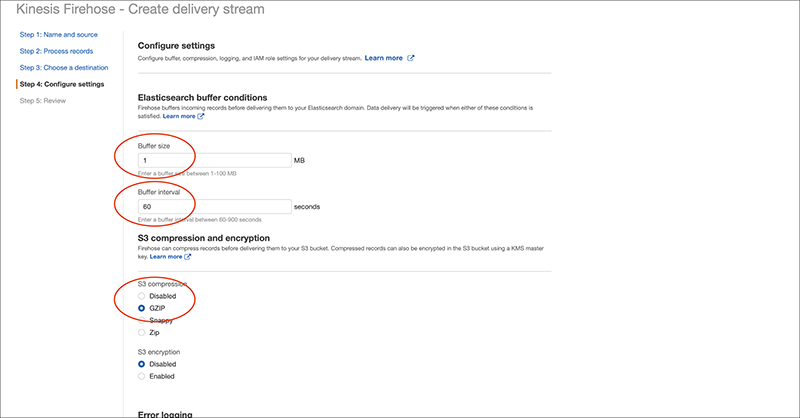Enable S3 encryption radio option
The width and height of the screenshot is (800, 418).
(141, 376)
